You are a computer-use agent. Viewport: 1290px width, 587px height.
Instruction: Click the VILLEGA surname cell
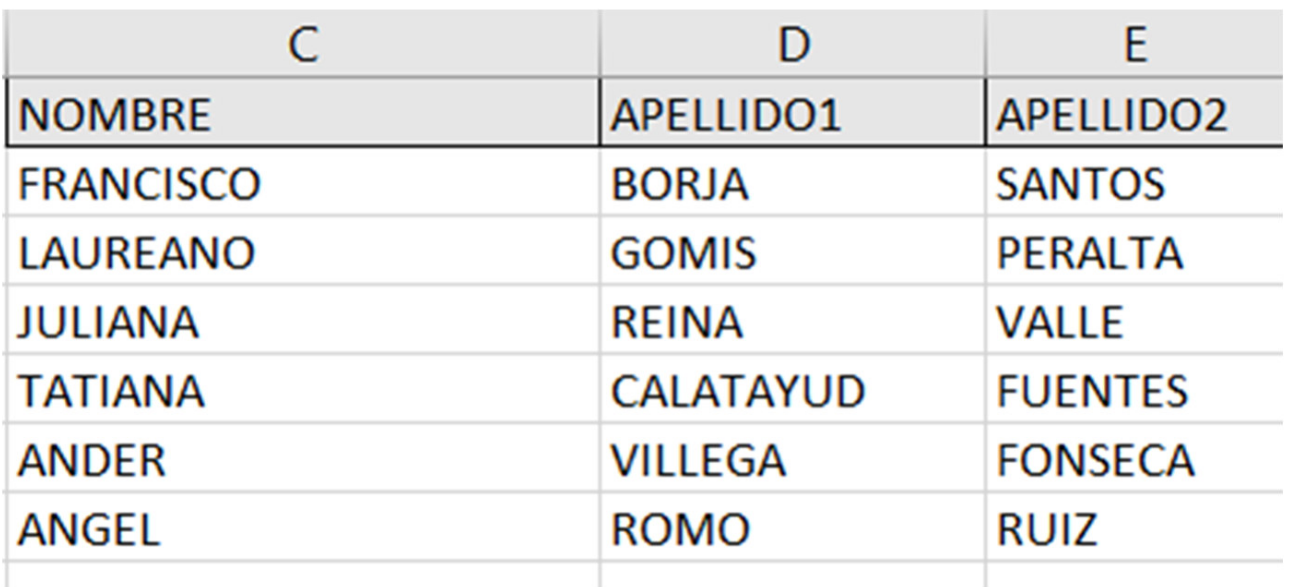pos(792,461)
